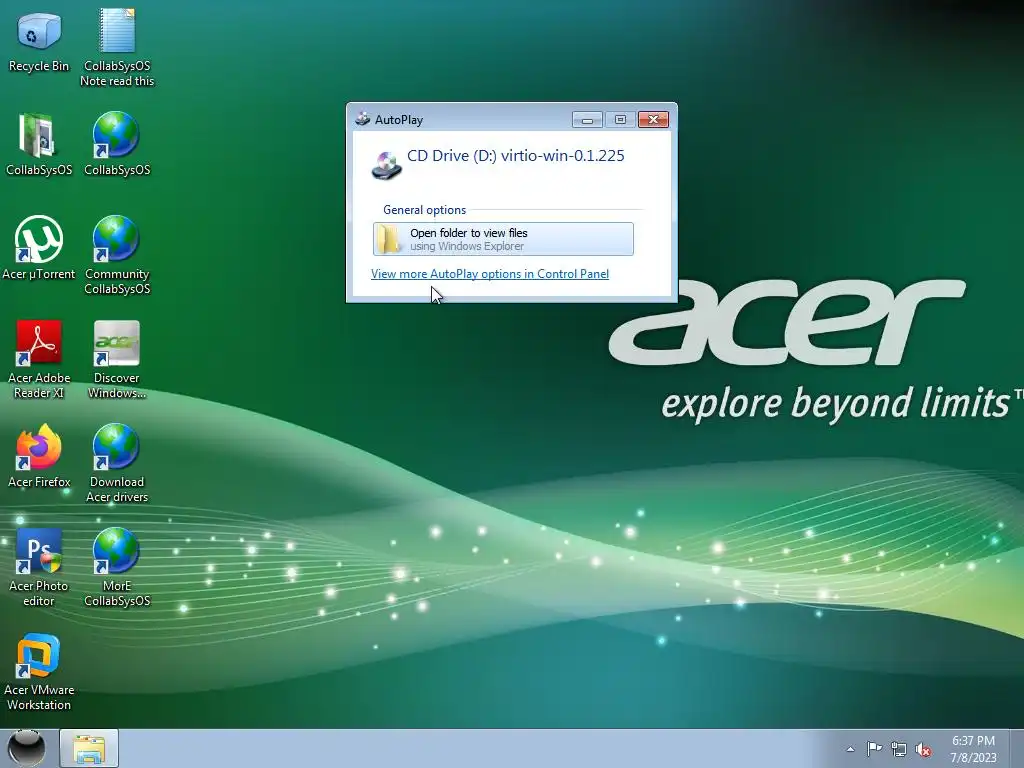The image size is (1024, 768).
Task: Open Discover Windows shortcut
Action: [x=117, y=359]
